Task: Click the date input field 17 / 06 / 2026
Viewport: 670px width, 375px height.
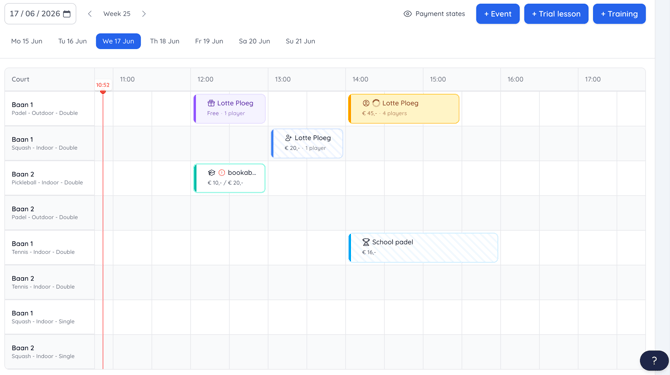Action: pyautogui.click(x=40, y=14)
